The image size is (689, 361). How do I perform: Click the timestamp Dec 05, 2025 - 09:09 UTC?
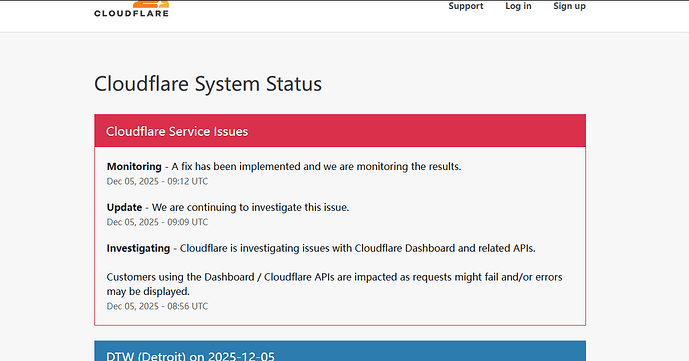point(157,222)
